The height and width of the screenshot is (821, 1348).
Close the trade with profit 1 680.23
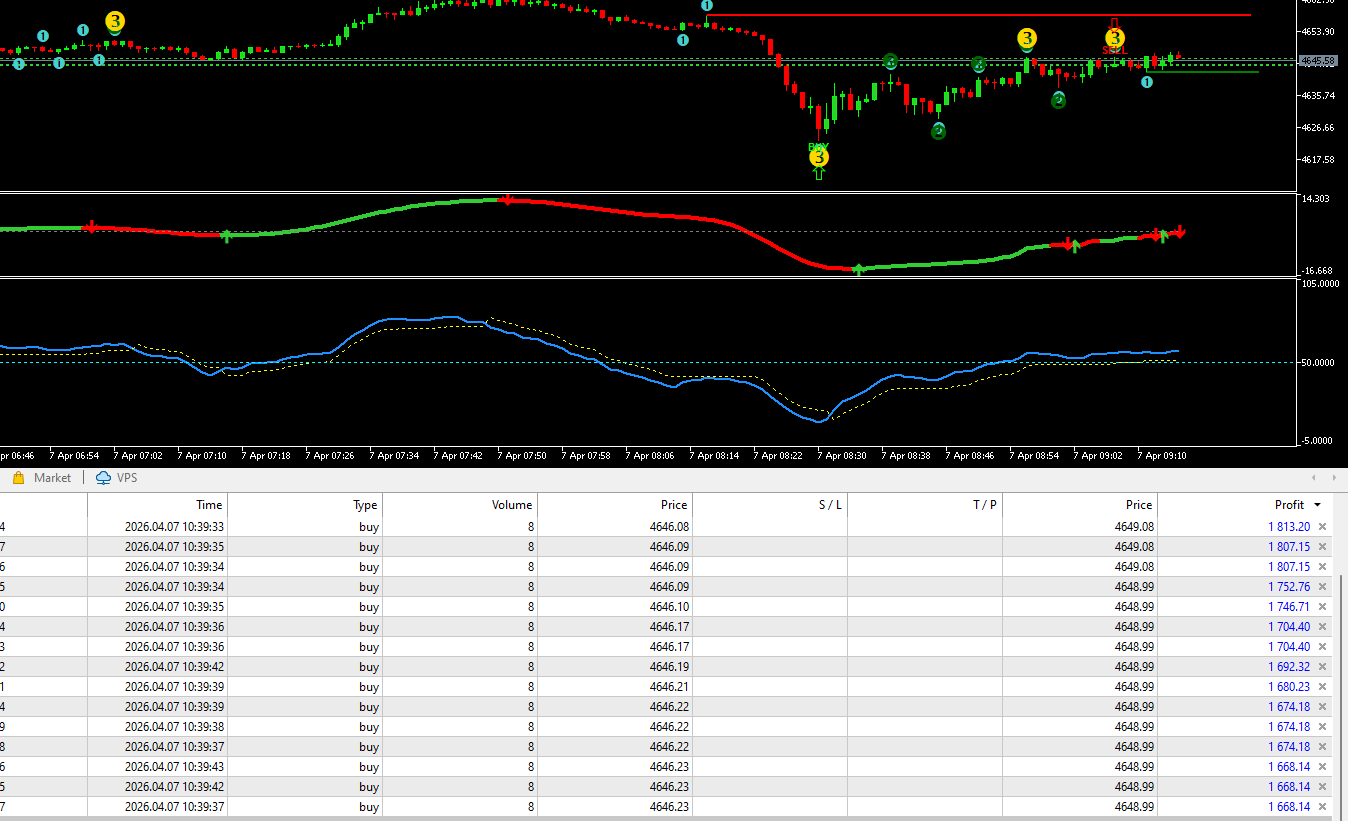pos(1322,687)
